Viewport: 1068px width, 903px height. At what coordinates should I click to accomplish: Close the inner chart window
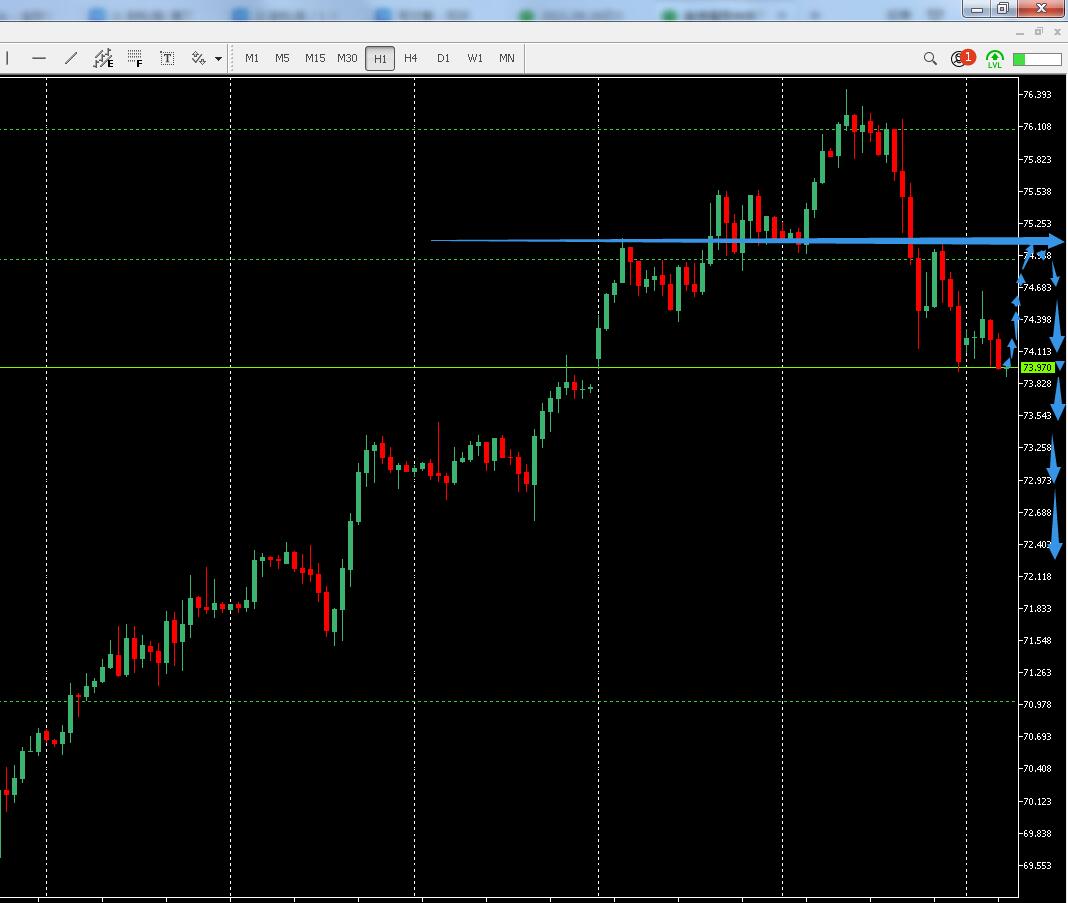click(1058, 31)
